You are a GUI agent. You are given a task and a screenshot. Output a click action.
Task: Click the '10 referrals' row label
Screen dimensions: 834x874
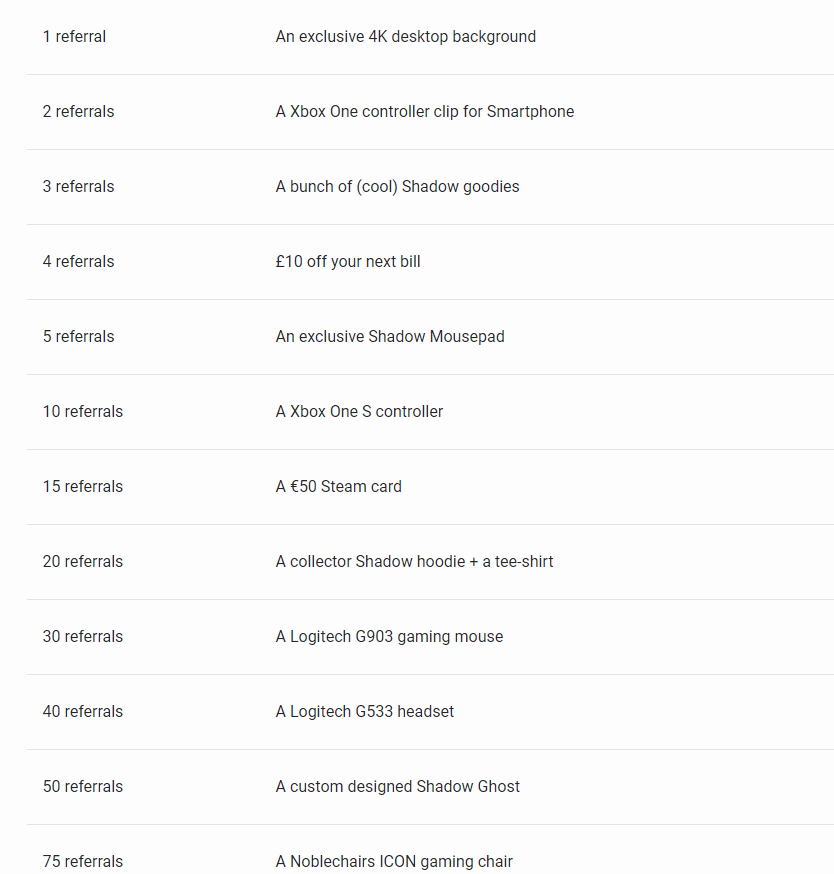[x=83, y=411]
